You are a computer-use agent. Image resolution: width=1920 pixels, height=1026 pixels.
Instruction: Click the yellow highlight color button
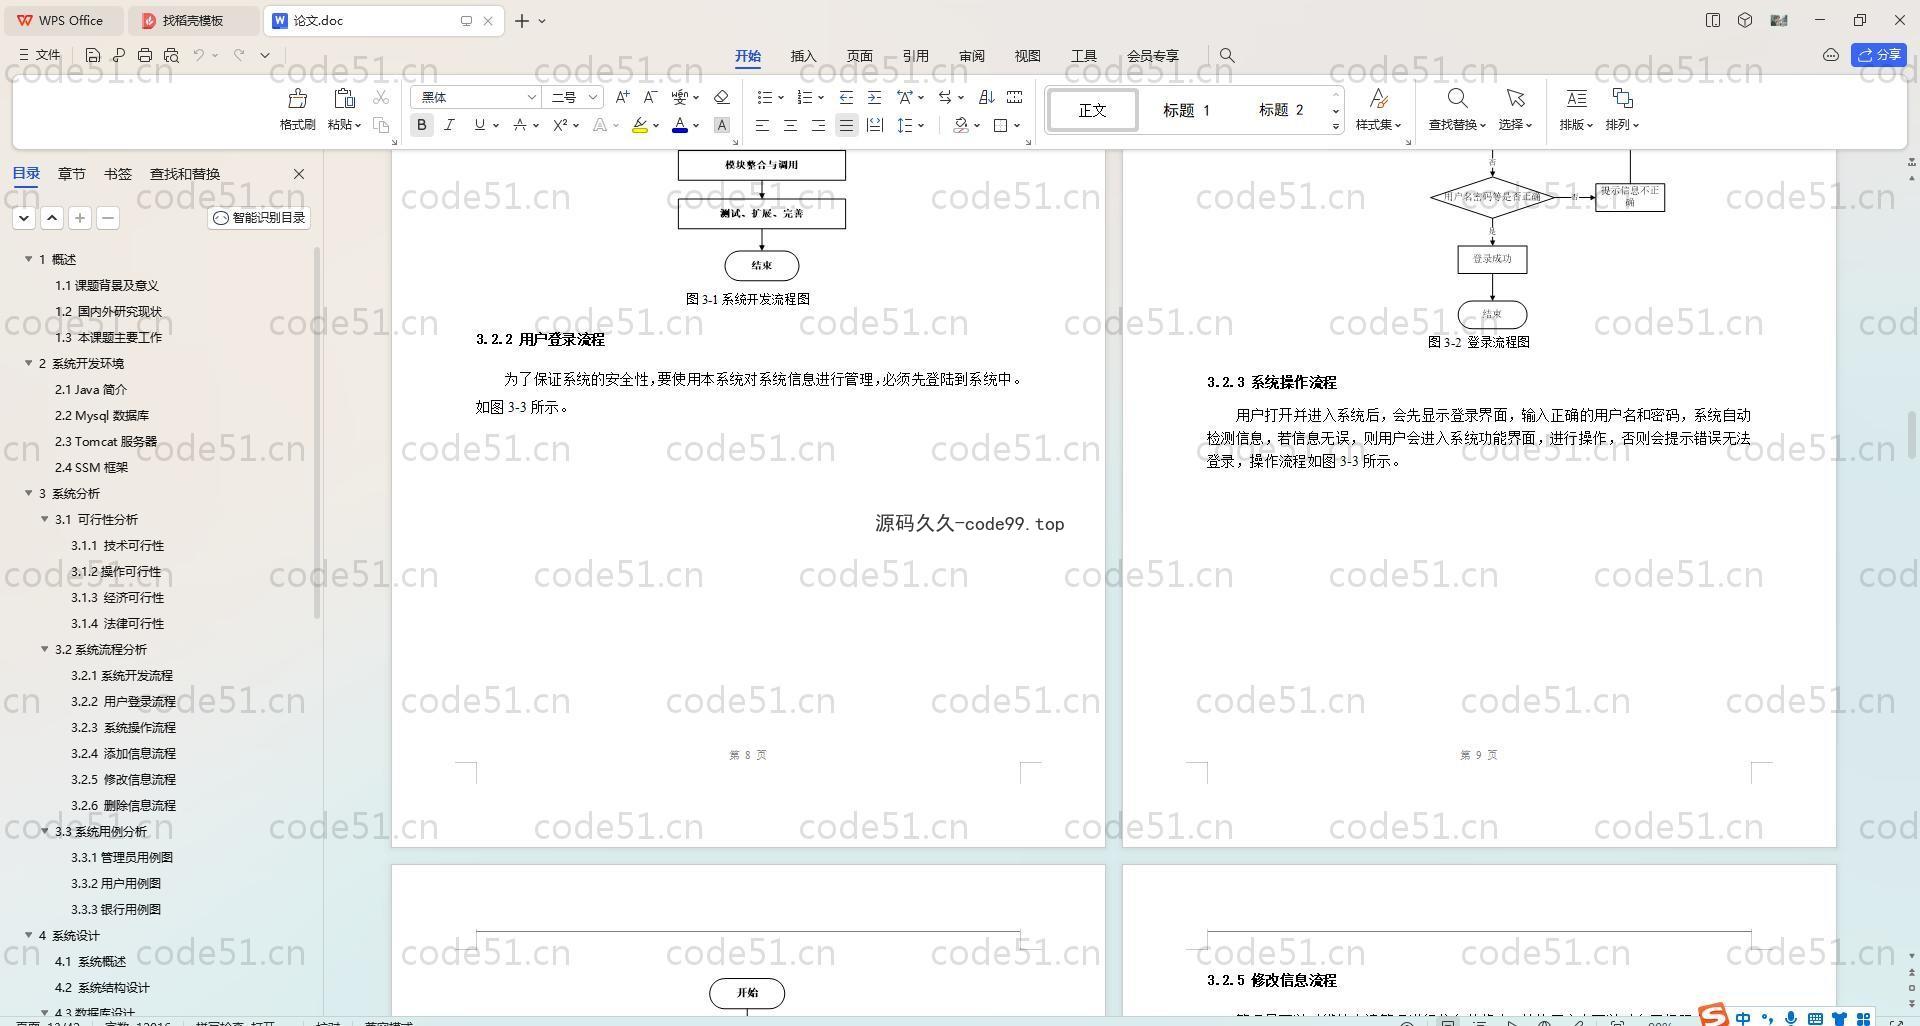pos(640,125)
